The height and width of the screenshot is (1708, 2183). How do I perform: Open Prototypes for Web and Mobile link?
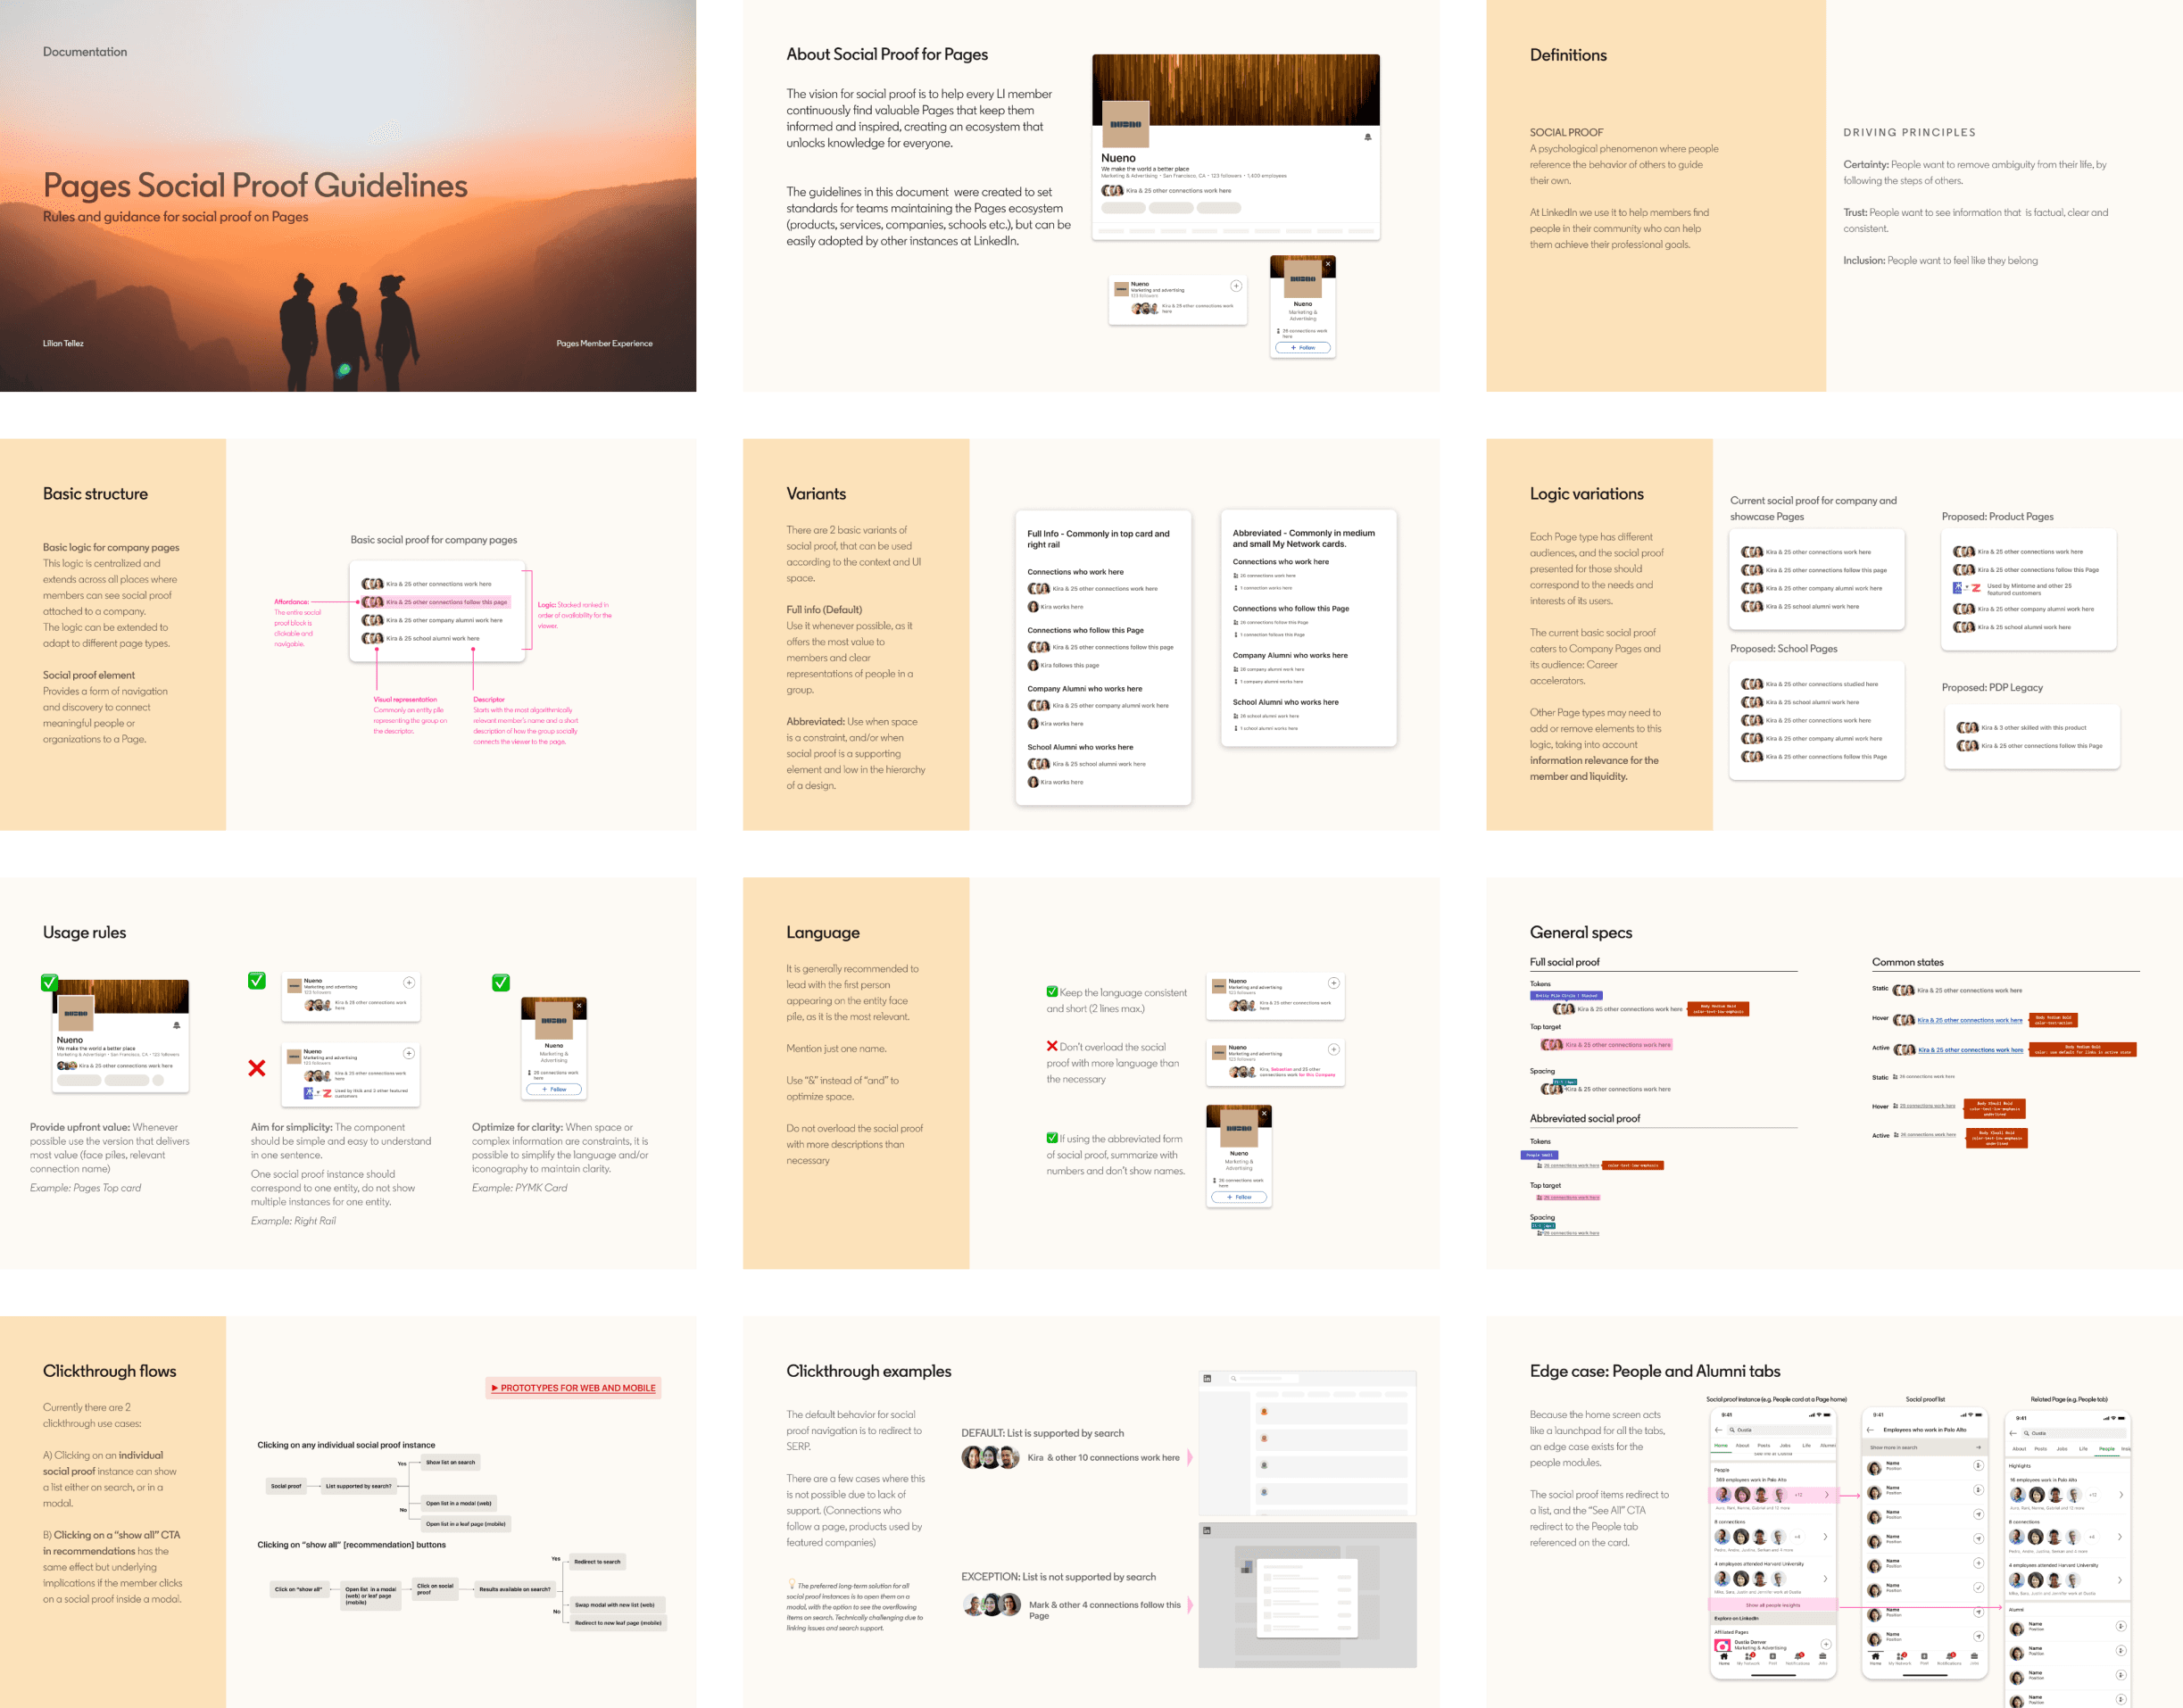point(574,1388)
